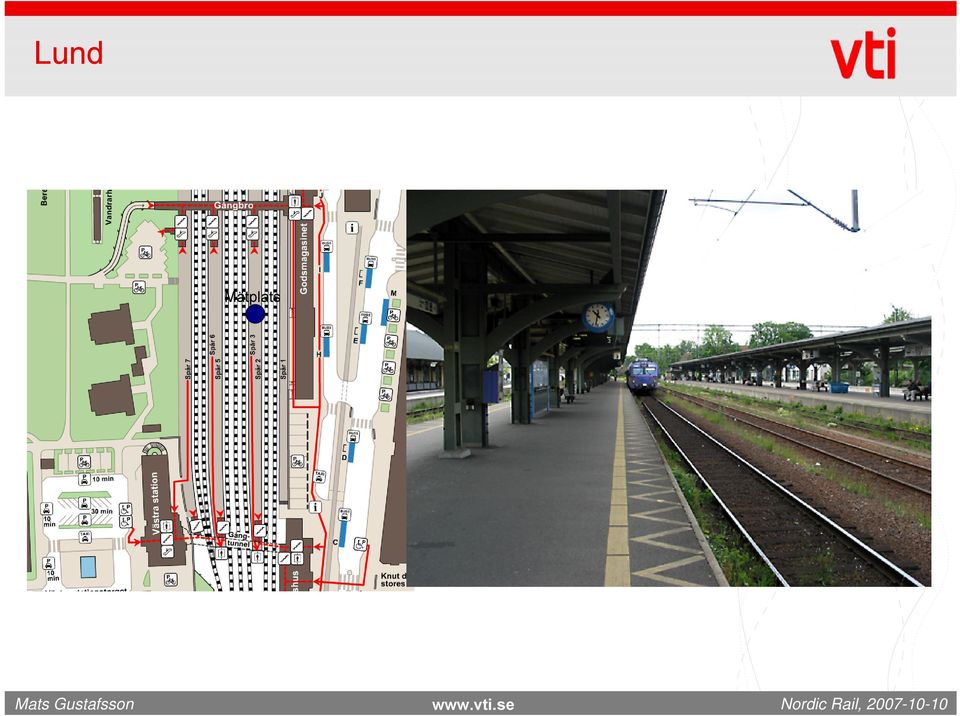Screen dimensions: 960x716
Task: Click the 'Gångbro' label on the map
Action: (233, 206)
